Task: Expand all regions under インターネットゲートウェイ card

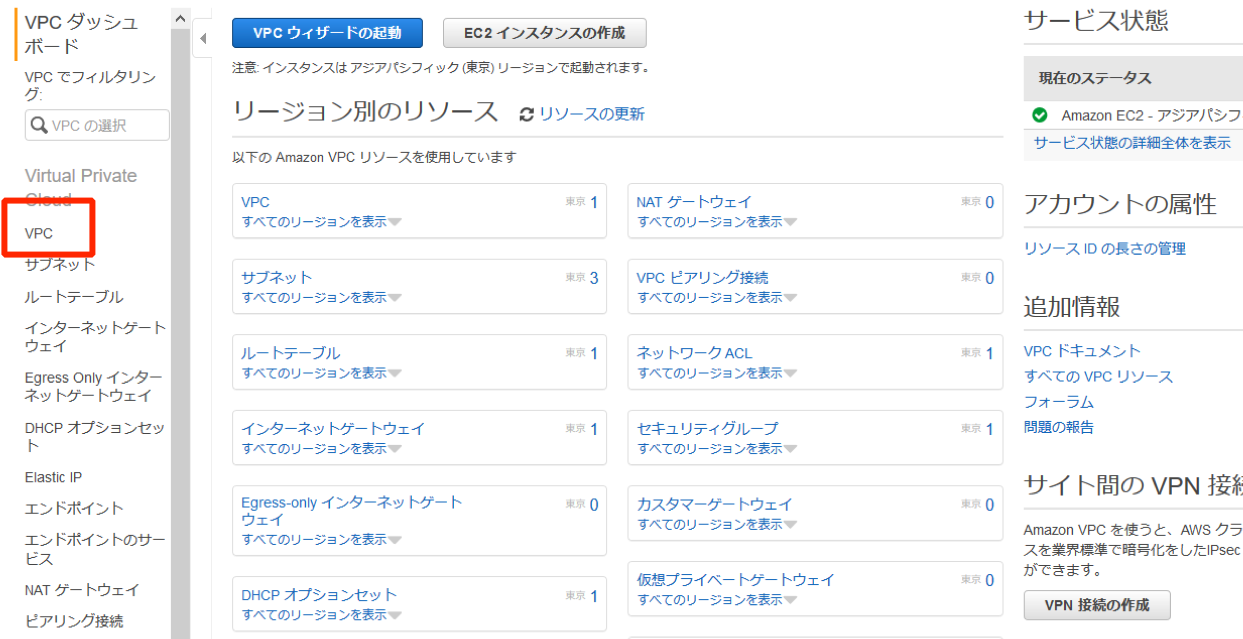Action: point(321,448)
